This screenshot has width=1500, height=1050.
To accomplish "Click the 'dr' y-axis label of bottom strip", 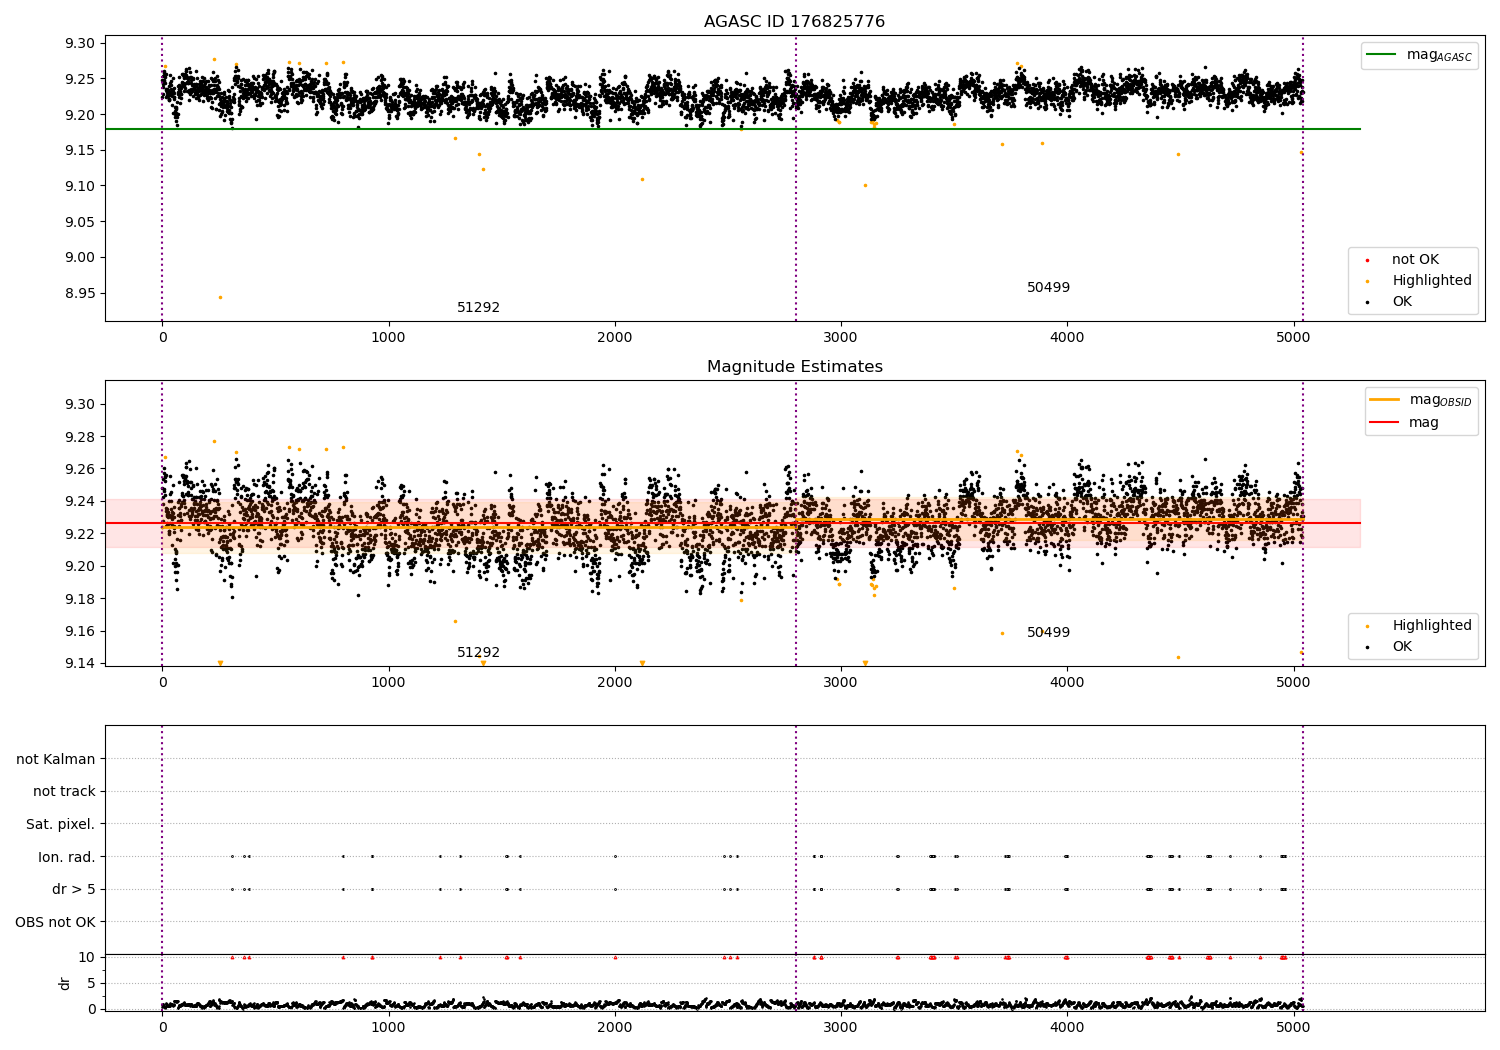I will pyautogui.click(x=65, y=983).
